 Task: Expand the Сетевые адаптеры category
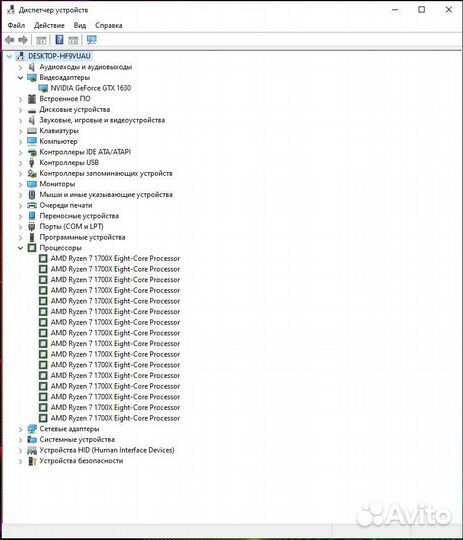(21, 429)
